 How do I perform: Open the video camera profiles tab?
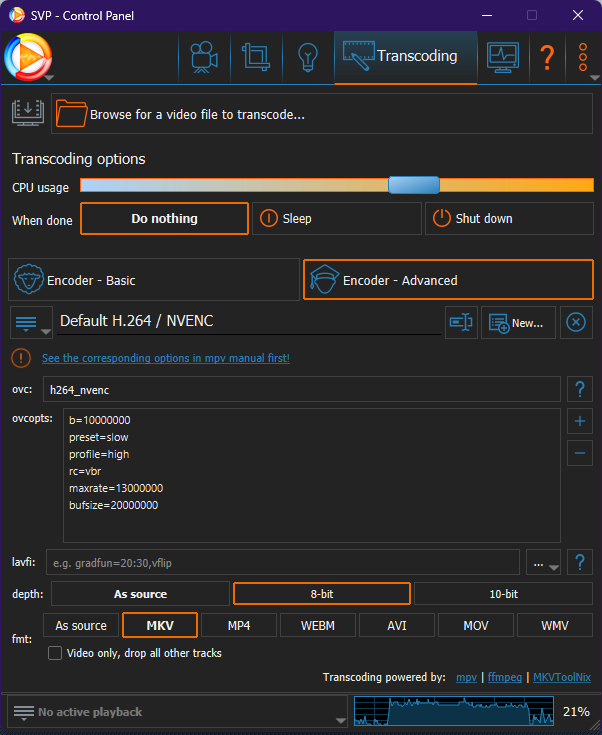[204, 57]
